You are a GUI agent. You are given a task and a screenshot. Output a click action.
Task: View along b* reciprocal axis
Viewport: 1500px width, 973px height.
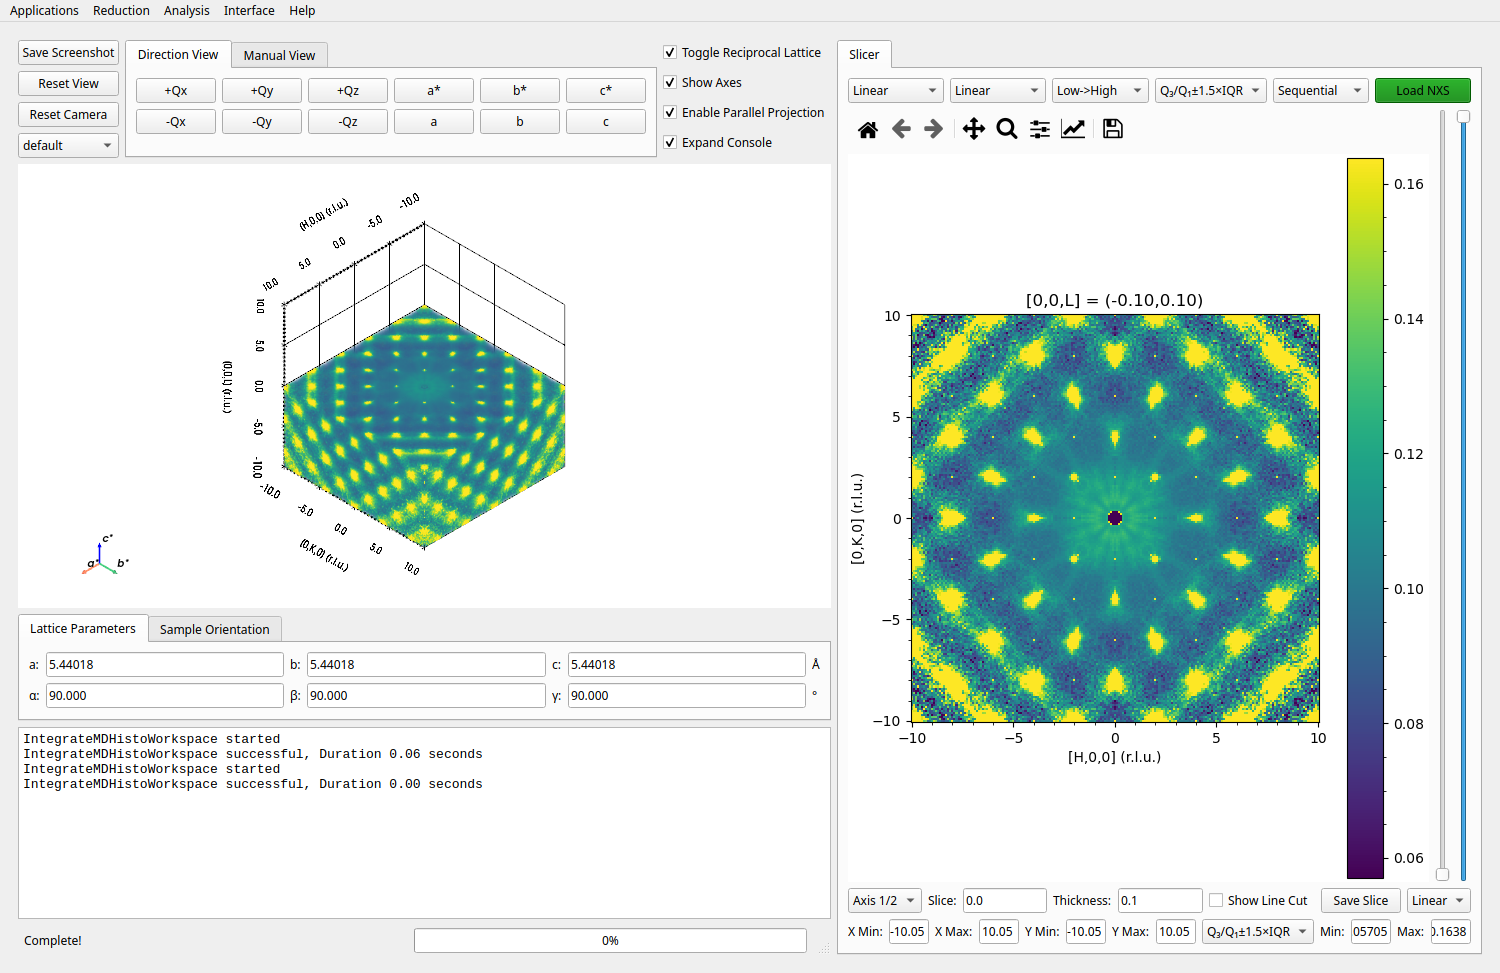(x=520, y=90)
